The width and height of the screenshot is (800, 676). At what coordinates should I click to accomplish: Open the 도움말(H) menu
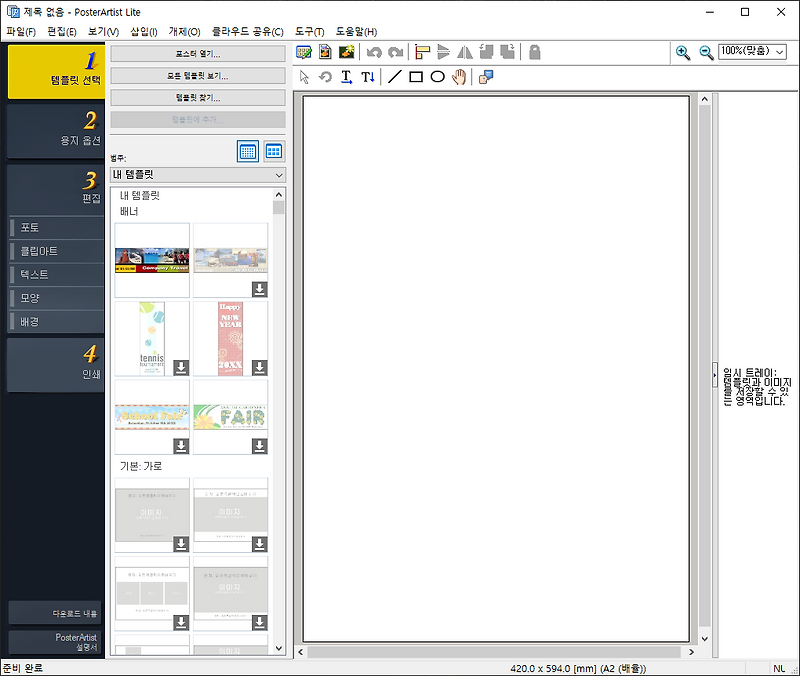(x=356, y=32)
